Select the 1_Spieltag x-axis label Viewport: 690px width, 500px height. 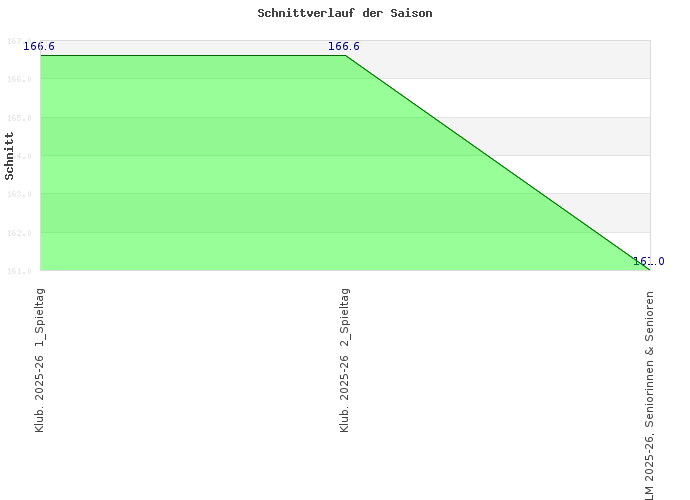(40, 360)
